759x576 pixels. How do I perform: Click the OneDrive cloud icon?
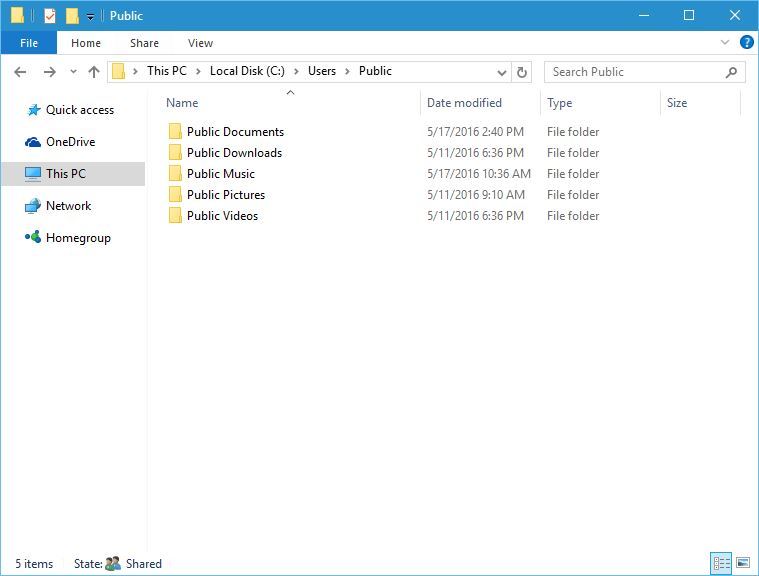tap(32, 142)
